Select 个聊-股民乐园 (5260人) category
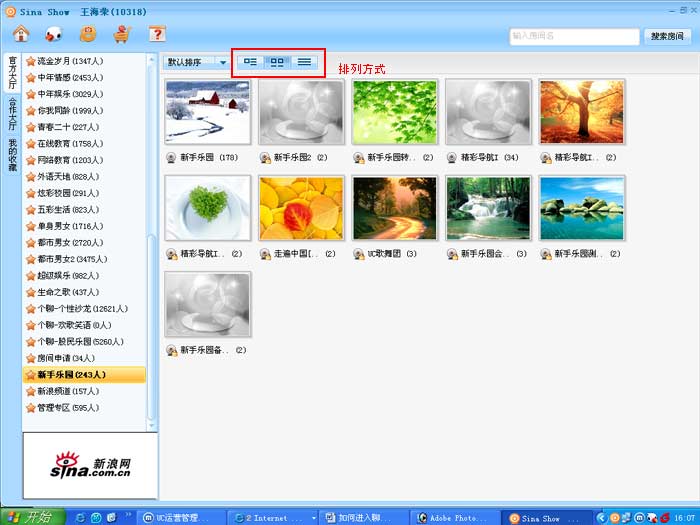Viewport: 700px width, 525px height. (84, 342)
